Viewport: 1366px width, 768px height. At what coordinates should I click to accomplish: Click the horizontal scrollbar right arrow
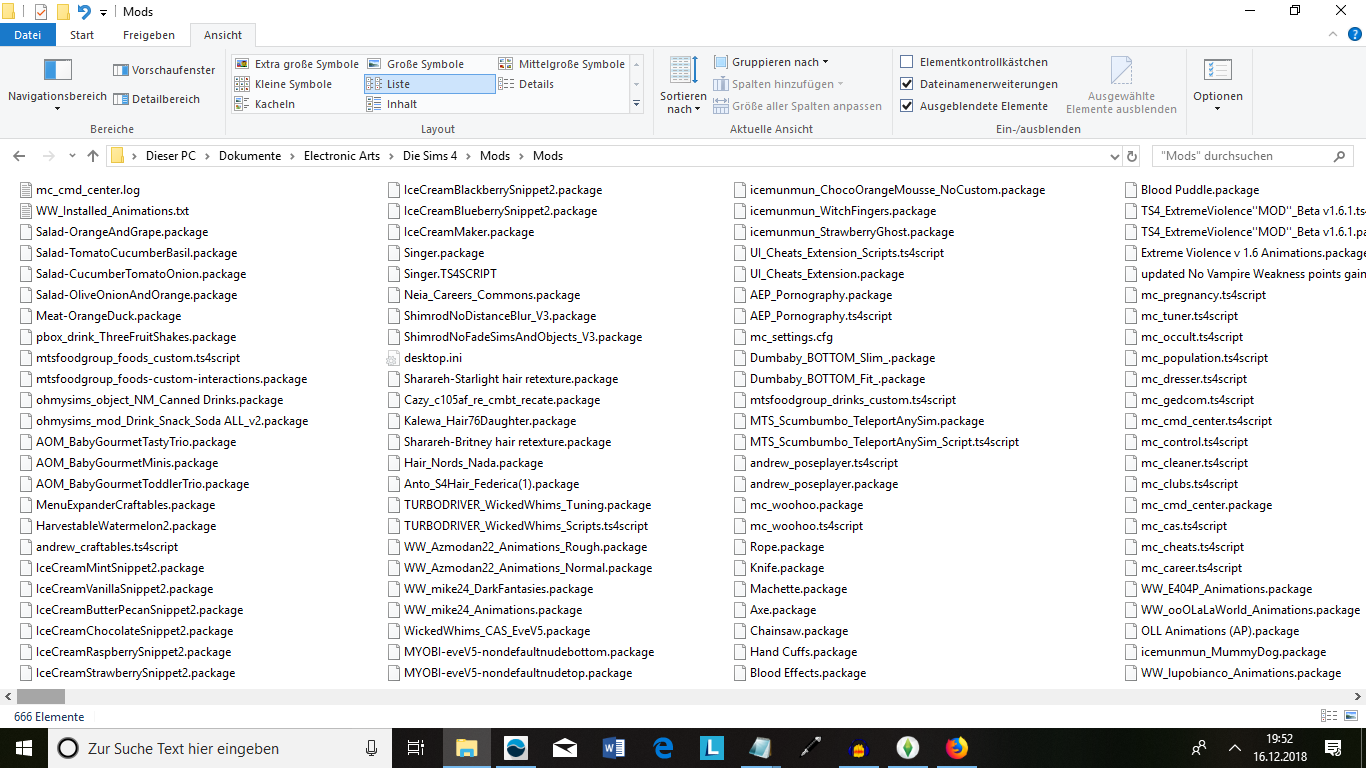pyautogui.click(x=1357, y=696)
